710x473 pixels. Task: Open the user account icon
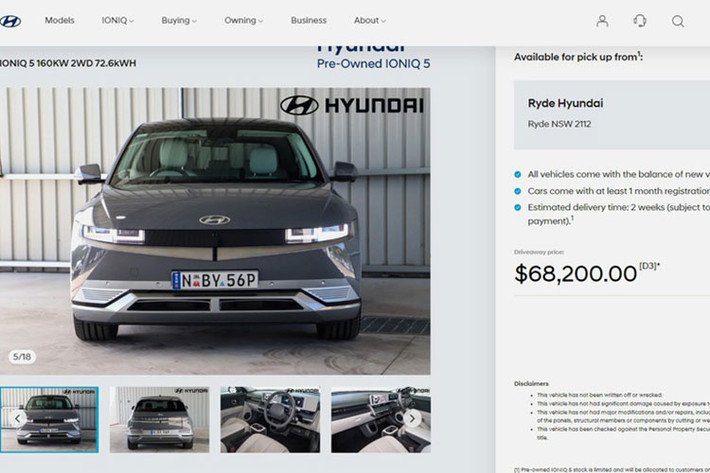(602, 21)
